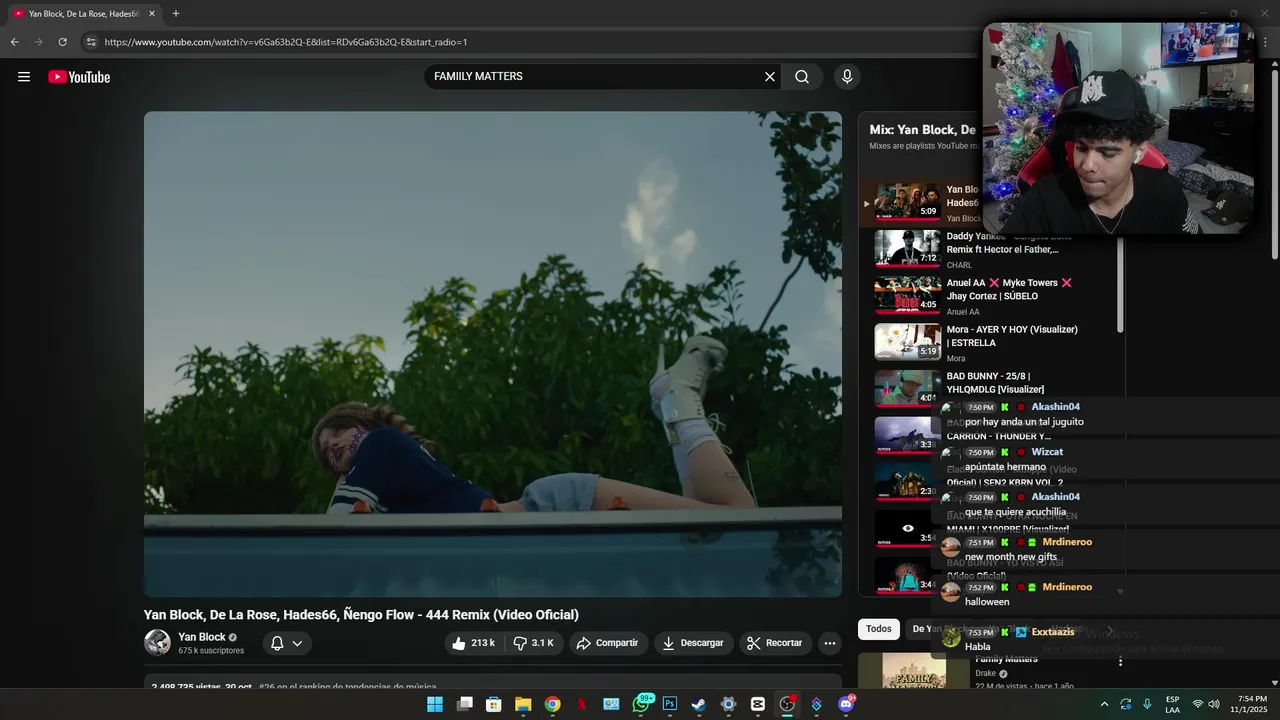Screen dimensions: 1280x720
Task: Switch to Google Chrome in the taskbar
Action: pyautogui.click(x=552, y=704)
